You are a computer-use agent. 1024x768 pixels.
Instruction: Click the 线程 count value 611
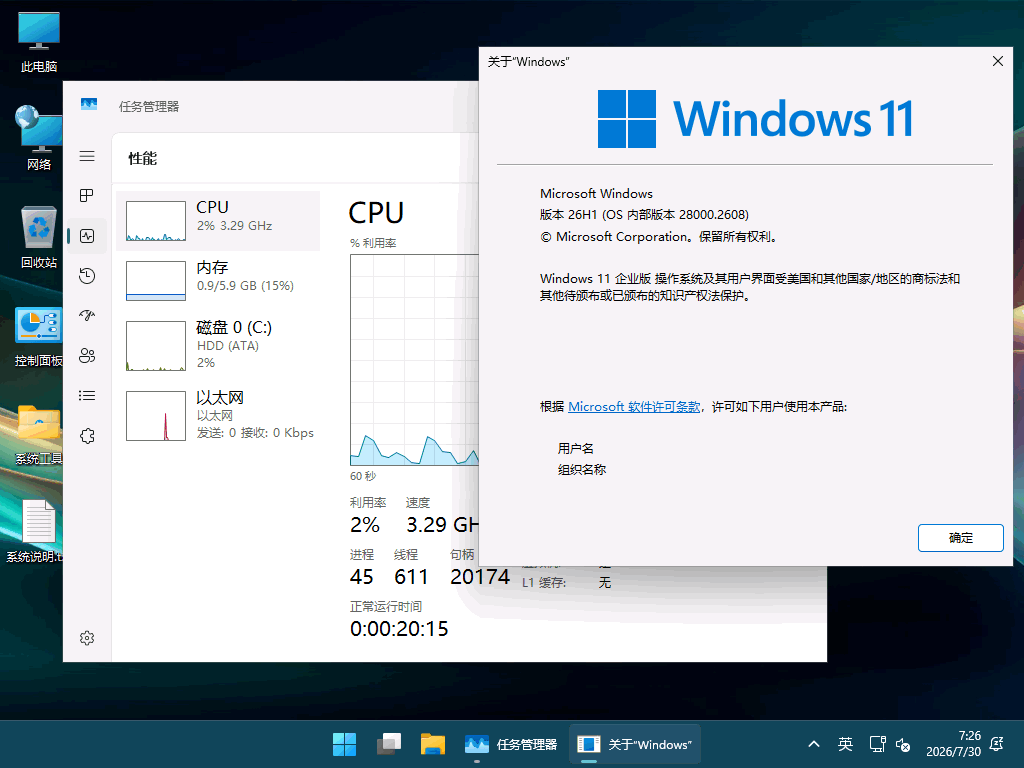click(x=411, y=577)
